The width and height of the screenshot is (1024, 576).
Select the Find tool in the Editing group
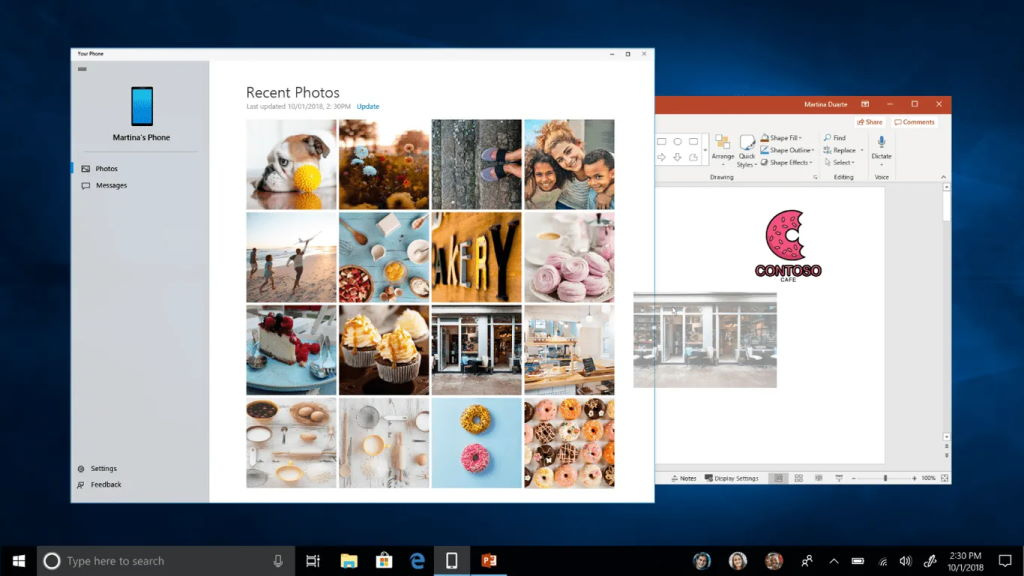[x=836, y=137]
